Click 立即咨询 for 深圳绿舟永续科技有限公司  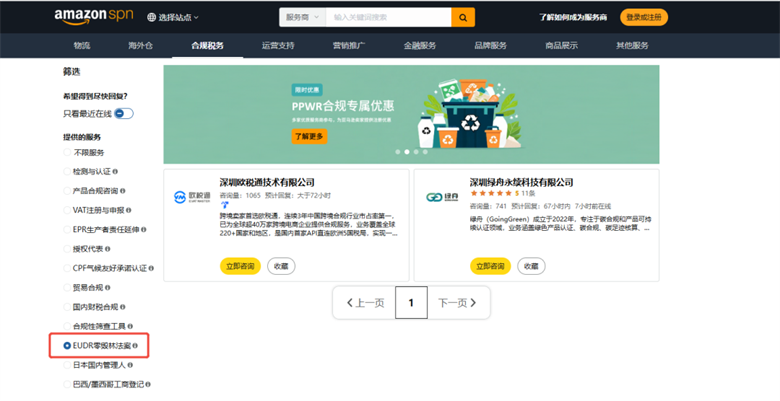(490, 266)
